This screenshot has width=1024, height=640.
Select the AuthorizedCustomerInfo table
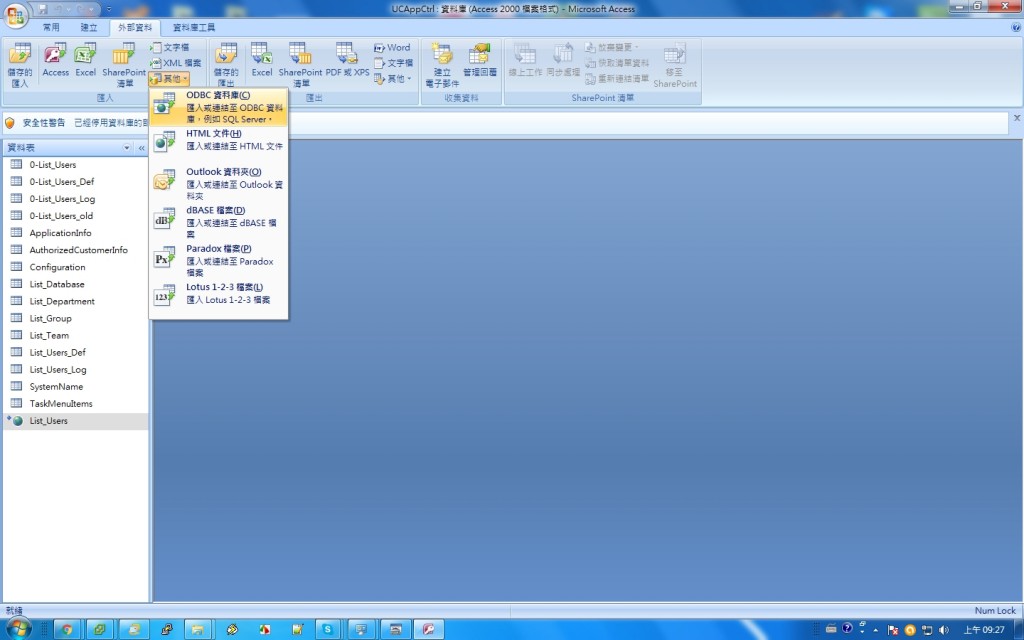point(76,249)
